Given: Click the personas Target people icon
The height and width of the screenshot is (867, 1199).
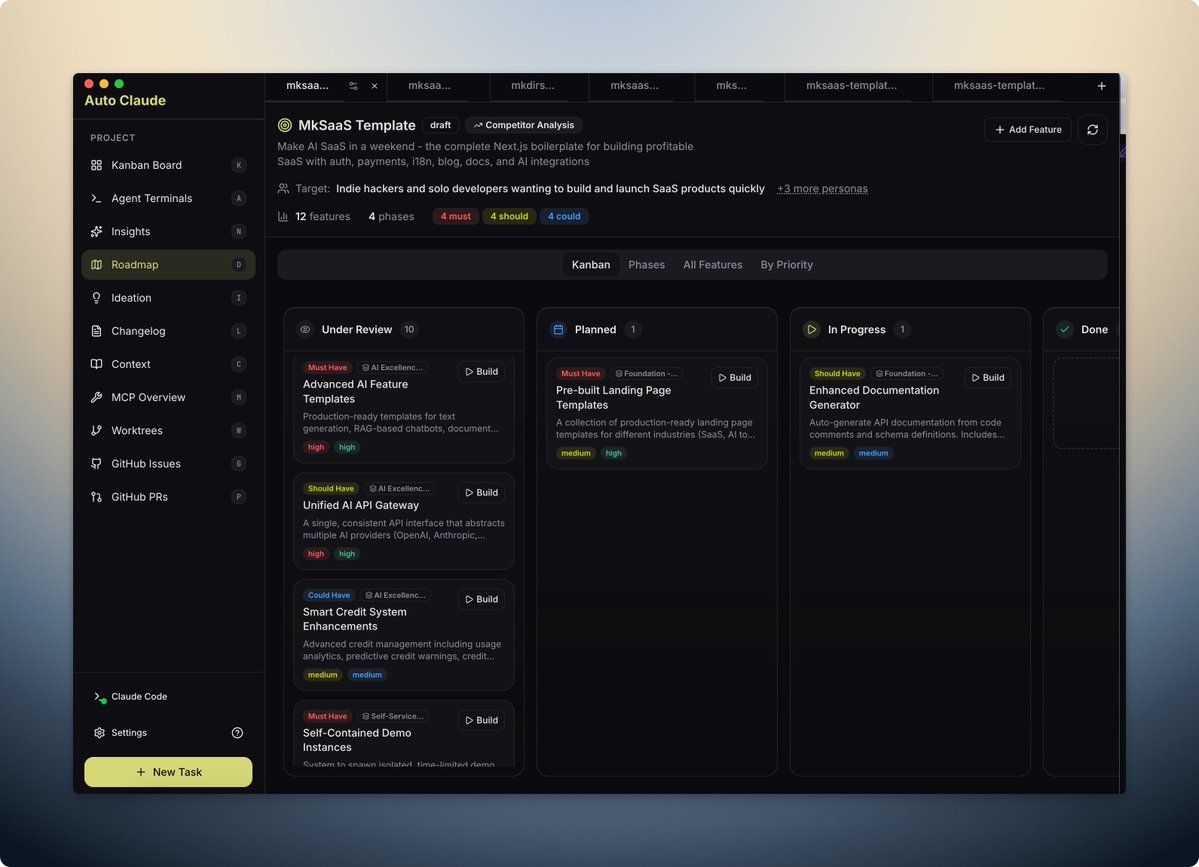Looking at the screenshot, I should [283, 189].
